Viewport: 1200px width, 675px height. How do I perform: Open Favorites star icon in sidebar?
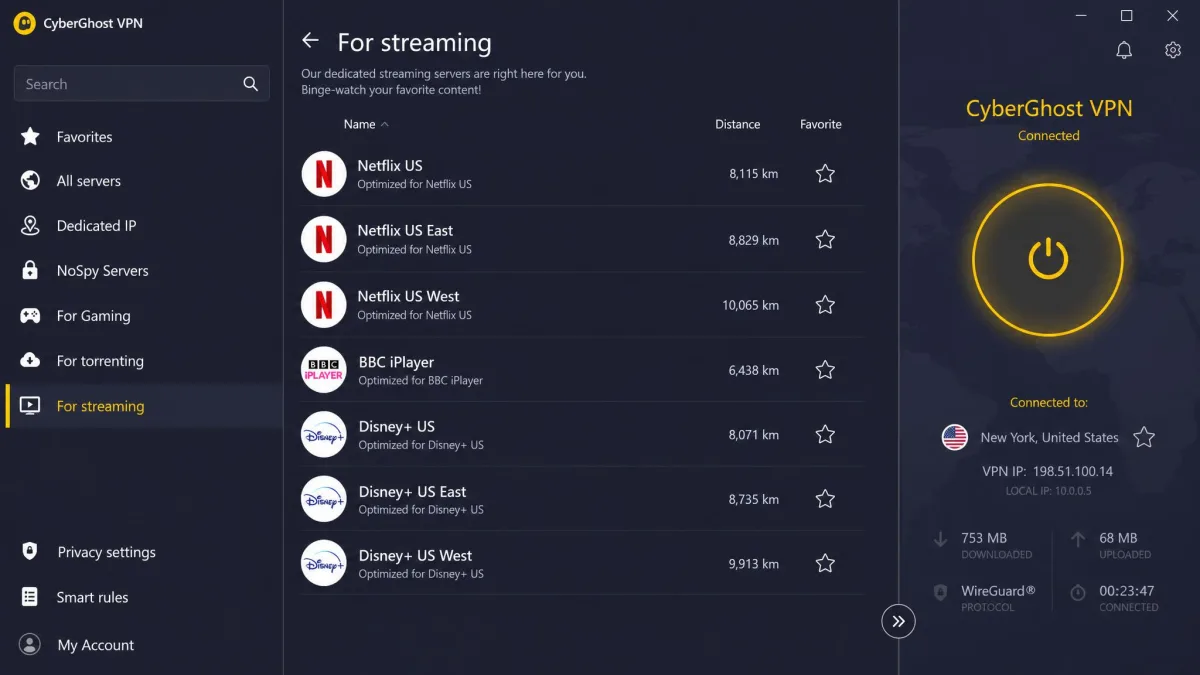pos(30,136)
